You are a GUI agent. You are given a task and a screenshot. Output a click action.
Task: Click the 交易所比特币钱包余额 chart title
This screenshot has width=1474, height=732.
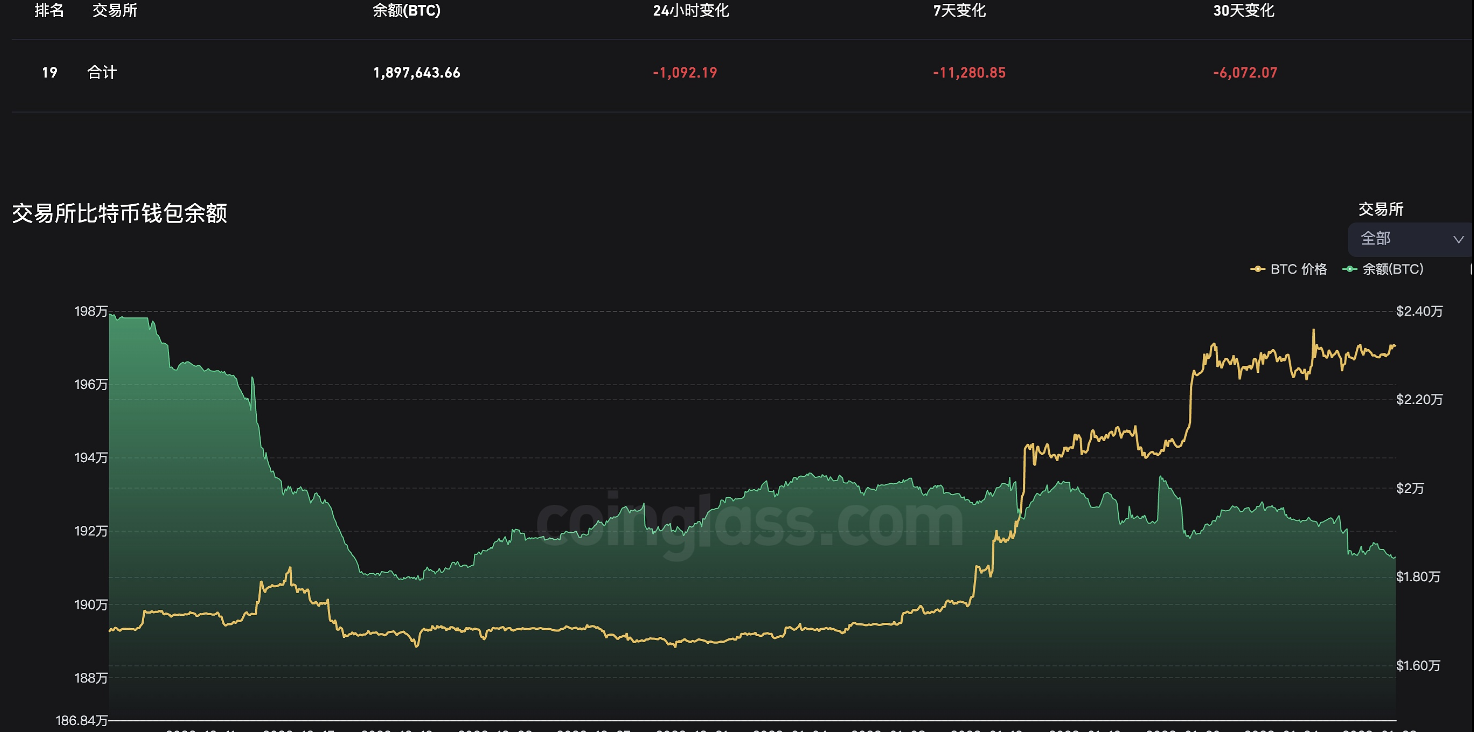click(x=119, y=213)
